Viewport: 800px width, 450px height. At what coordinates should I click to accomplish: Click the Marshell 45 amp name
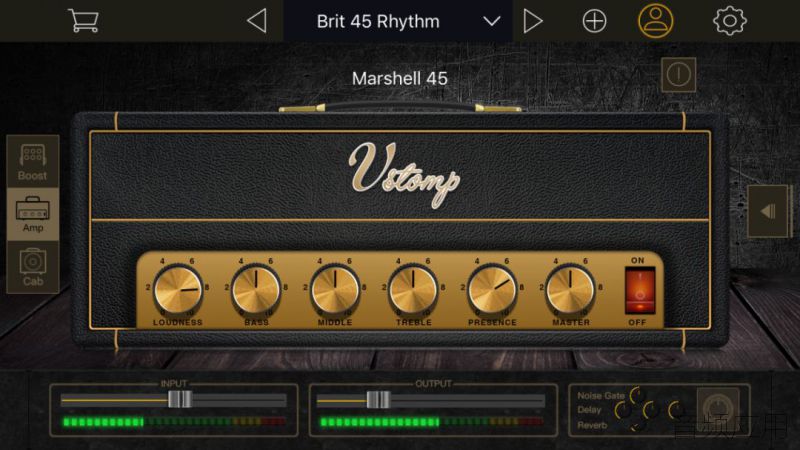point(399,78)
